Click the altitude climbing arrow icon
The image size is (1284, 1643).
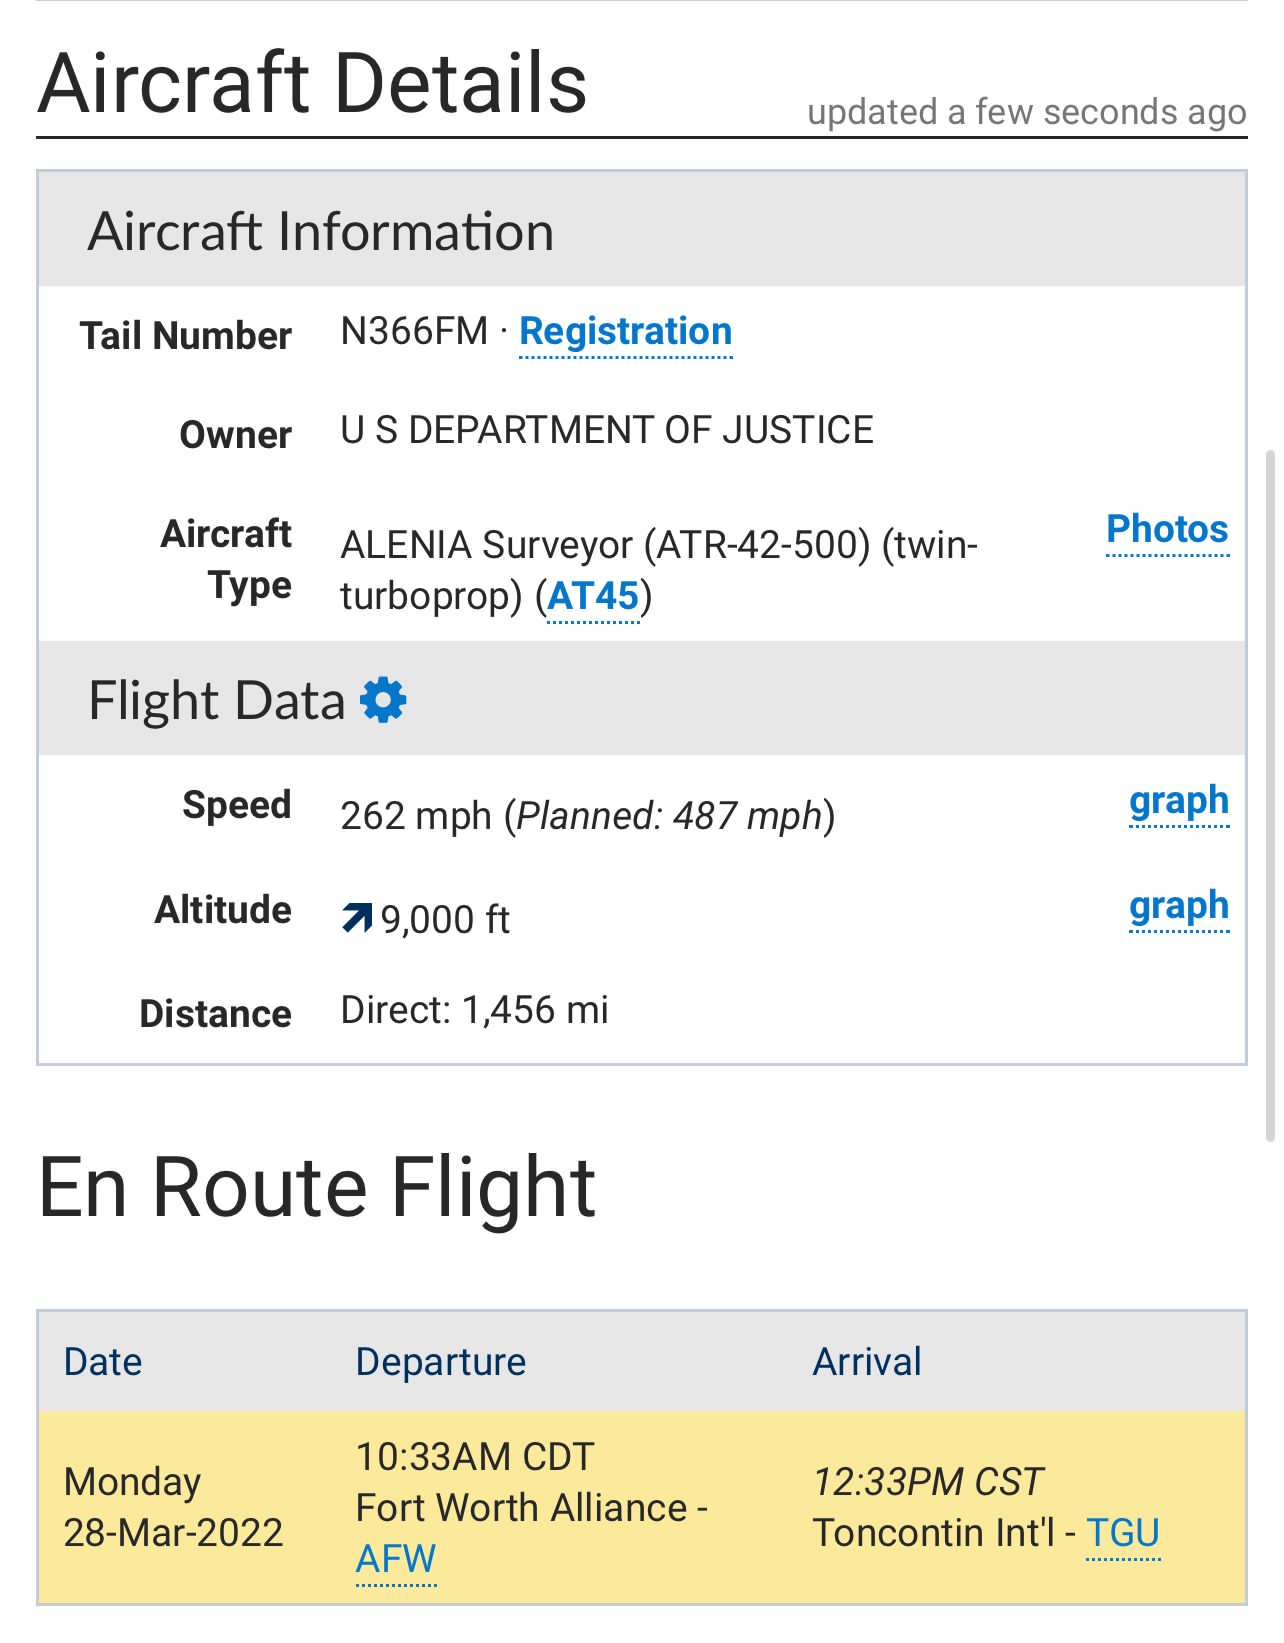click(x=356, y=917)
